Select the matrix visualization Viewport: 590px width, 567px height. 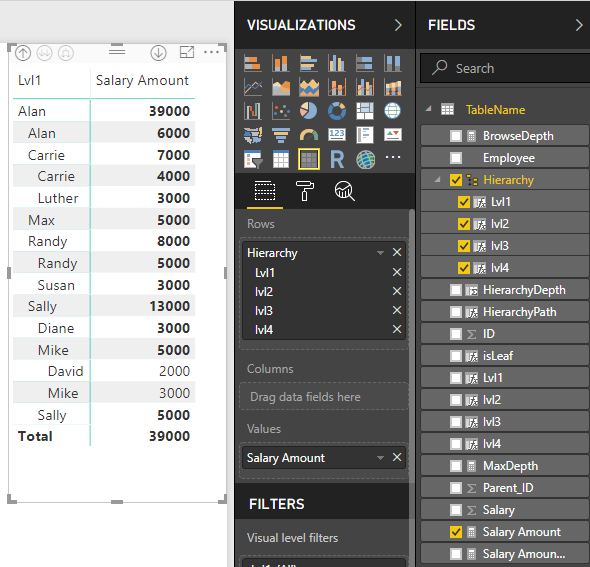point(309,159)
